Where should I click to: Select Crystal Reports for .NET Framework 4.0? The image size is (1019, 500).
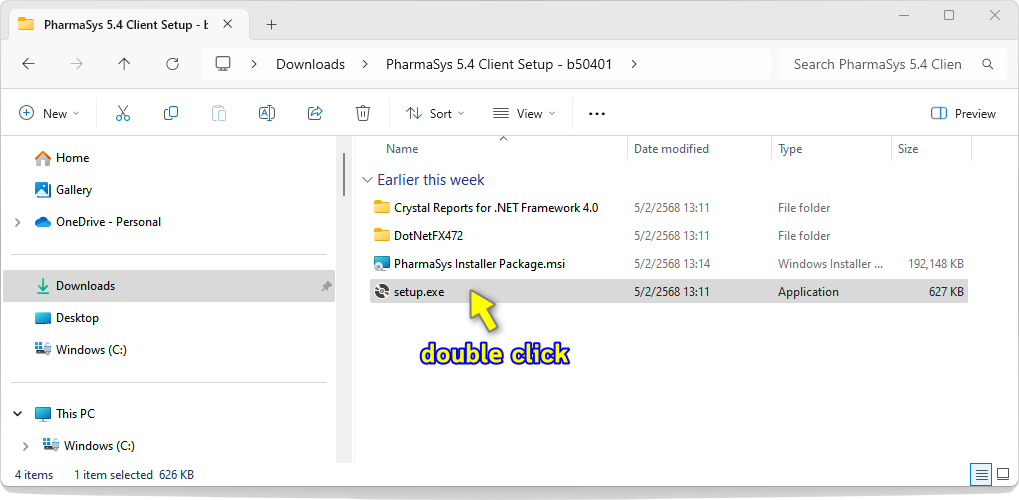click(496, 208)
